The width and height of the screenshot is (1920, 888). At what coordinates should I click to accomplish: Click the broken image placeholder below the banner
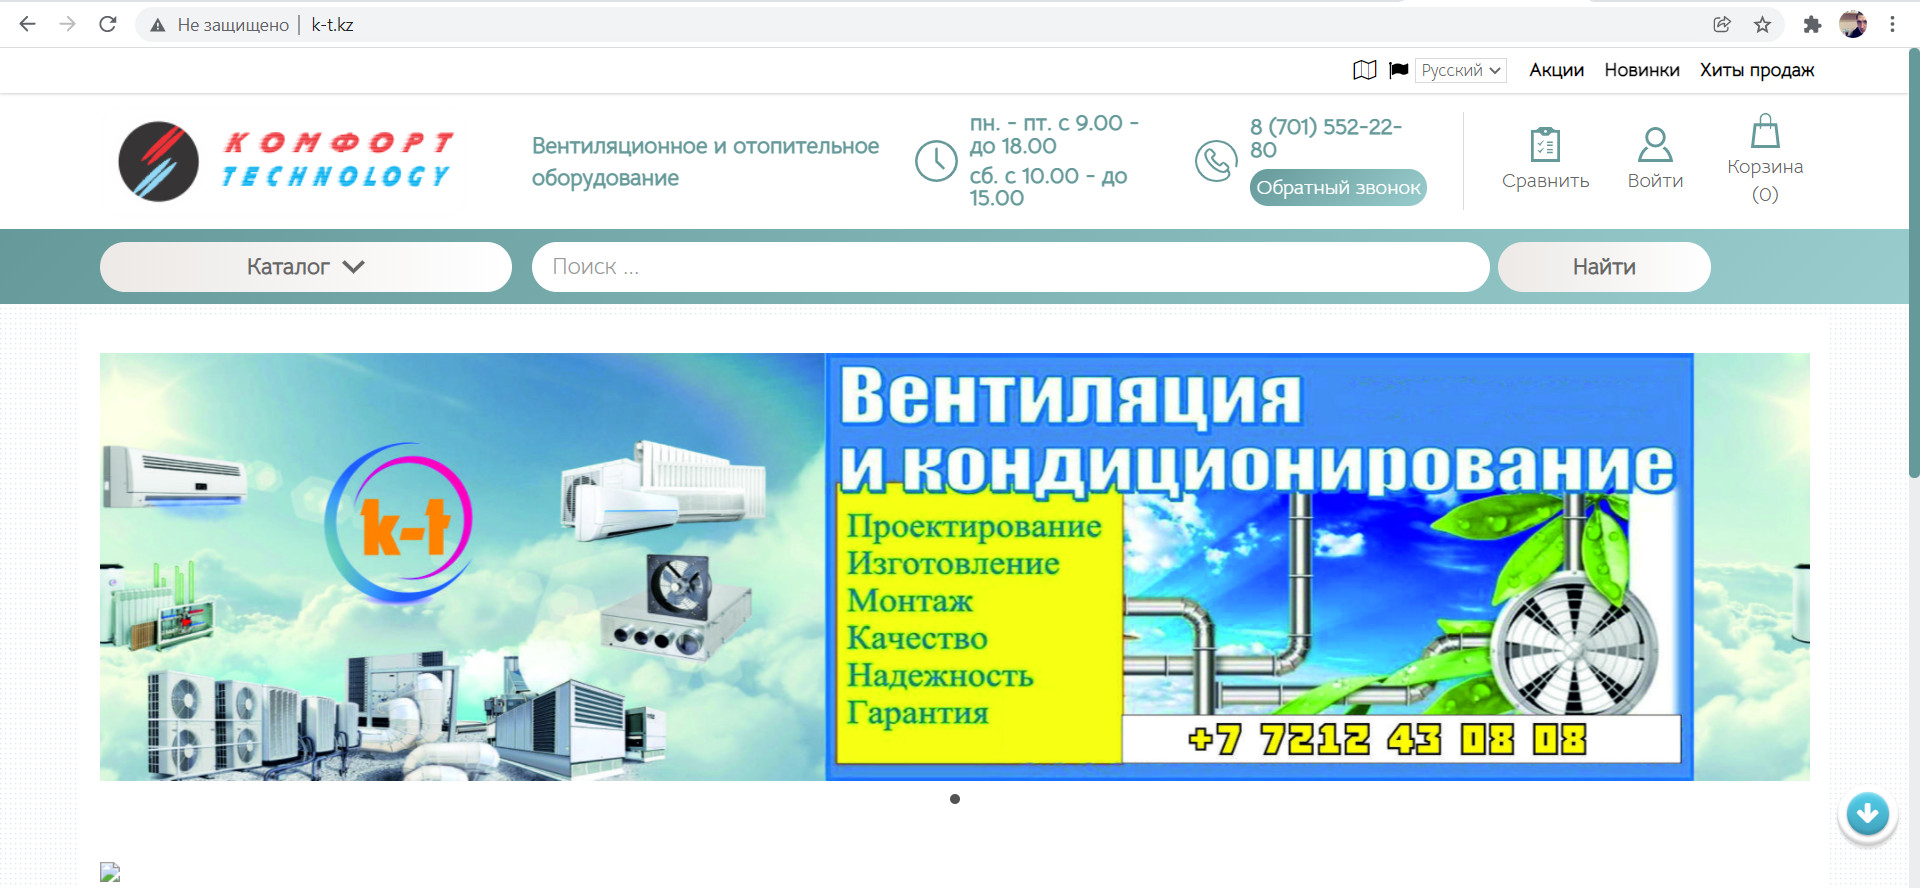coord(110,872)
